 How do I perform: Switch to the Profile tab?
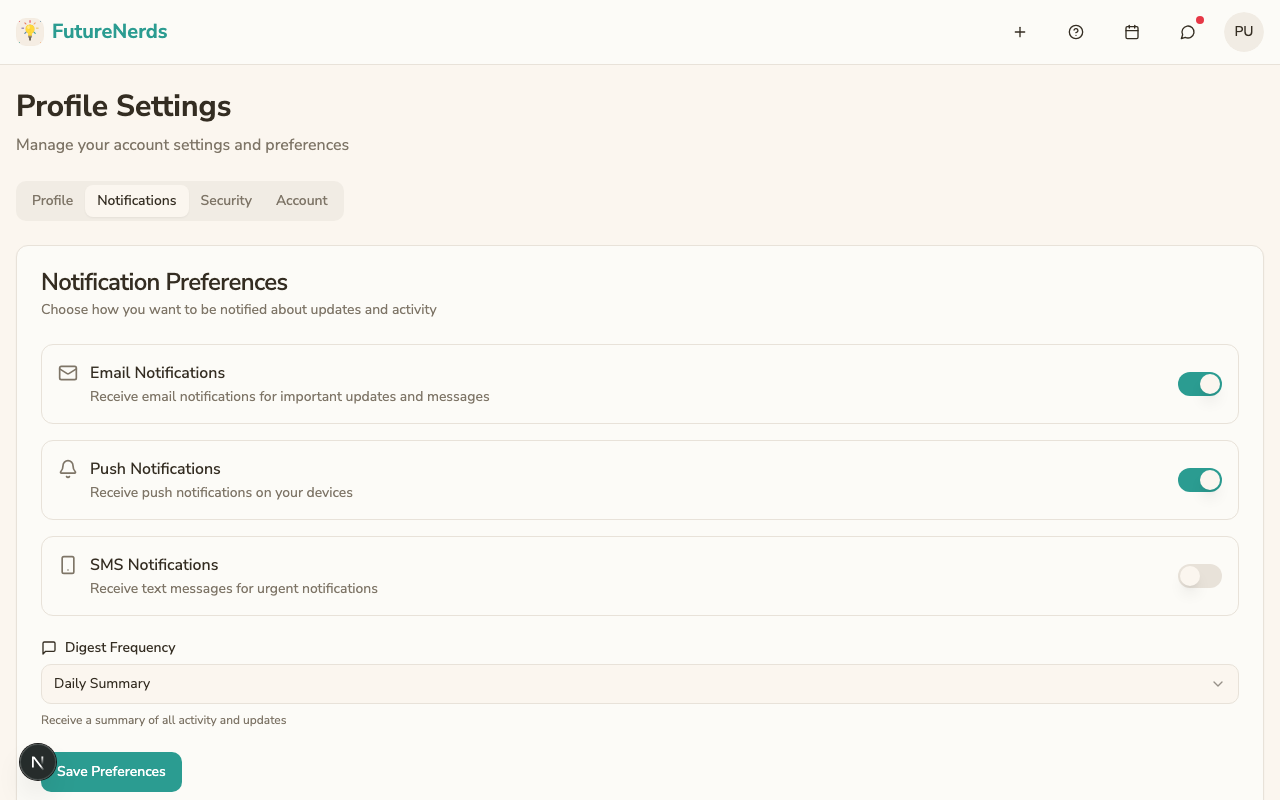52,200
